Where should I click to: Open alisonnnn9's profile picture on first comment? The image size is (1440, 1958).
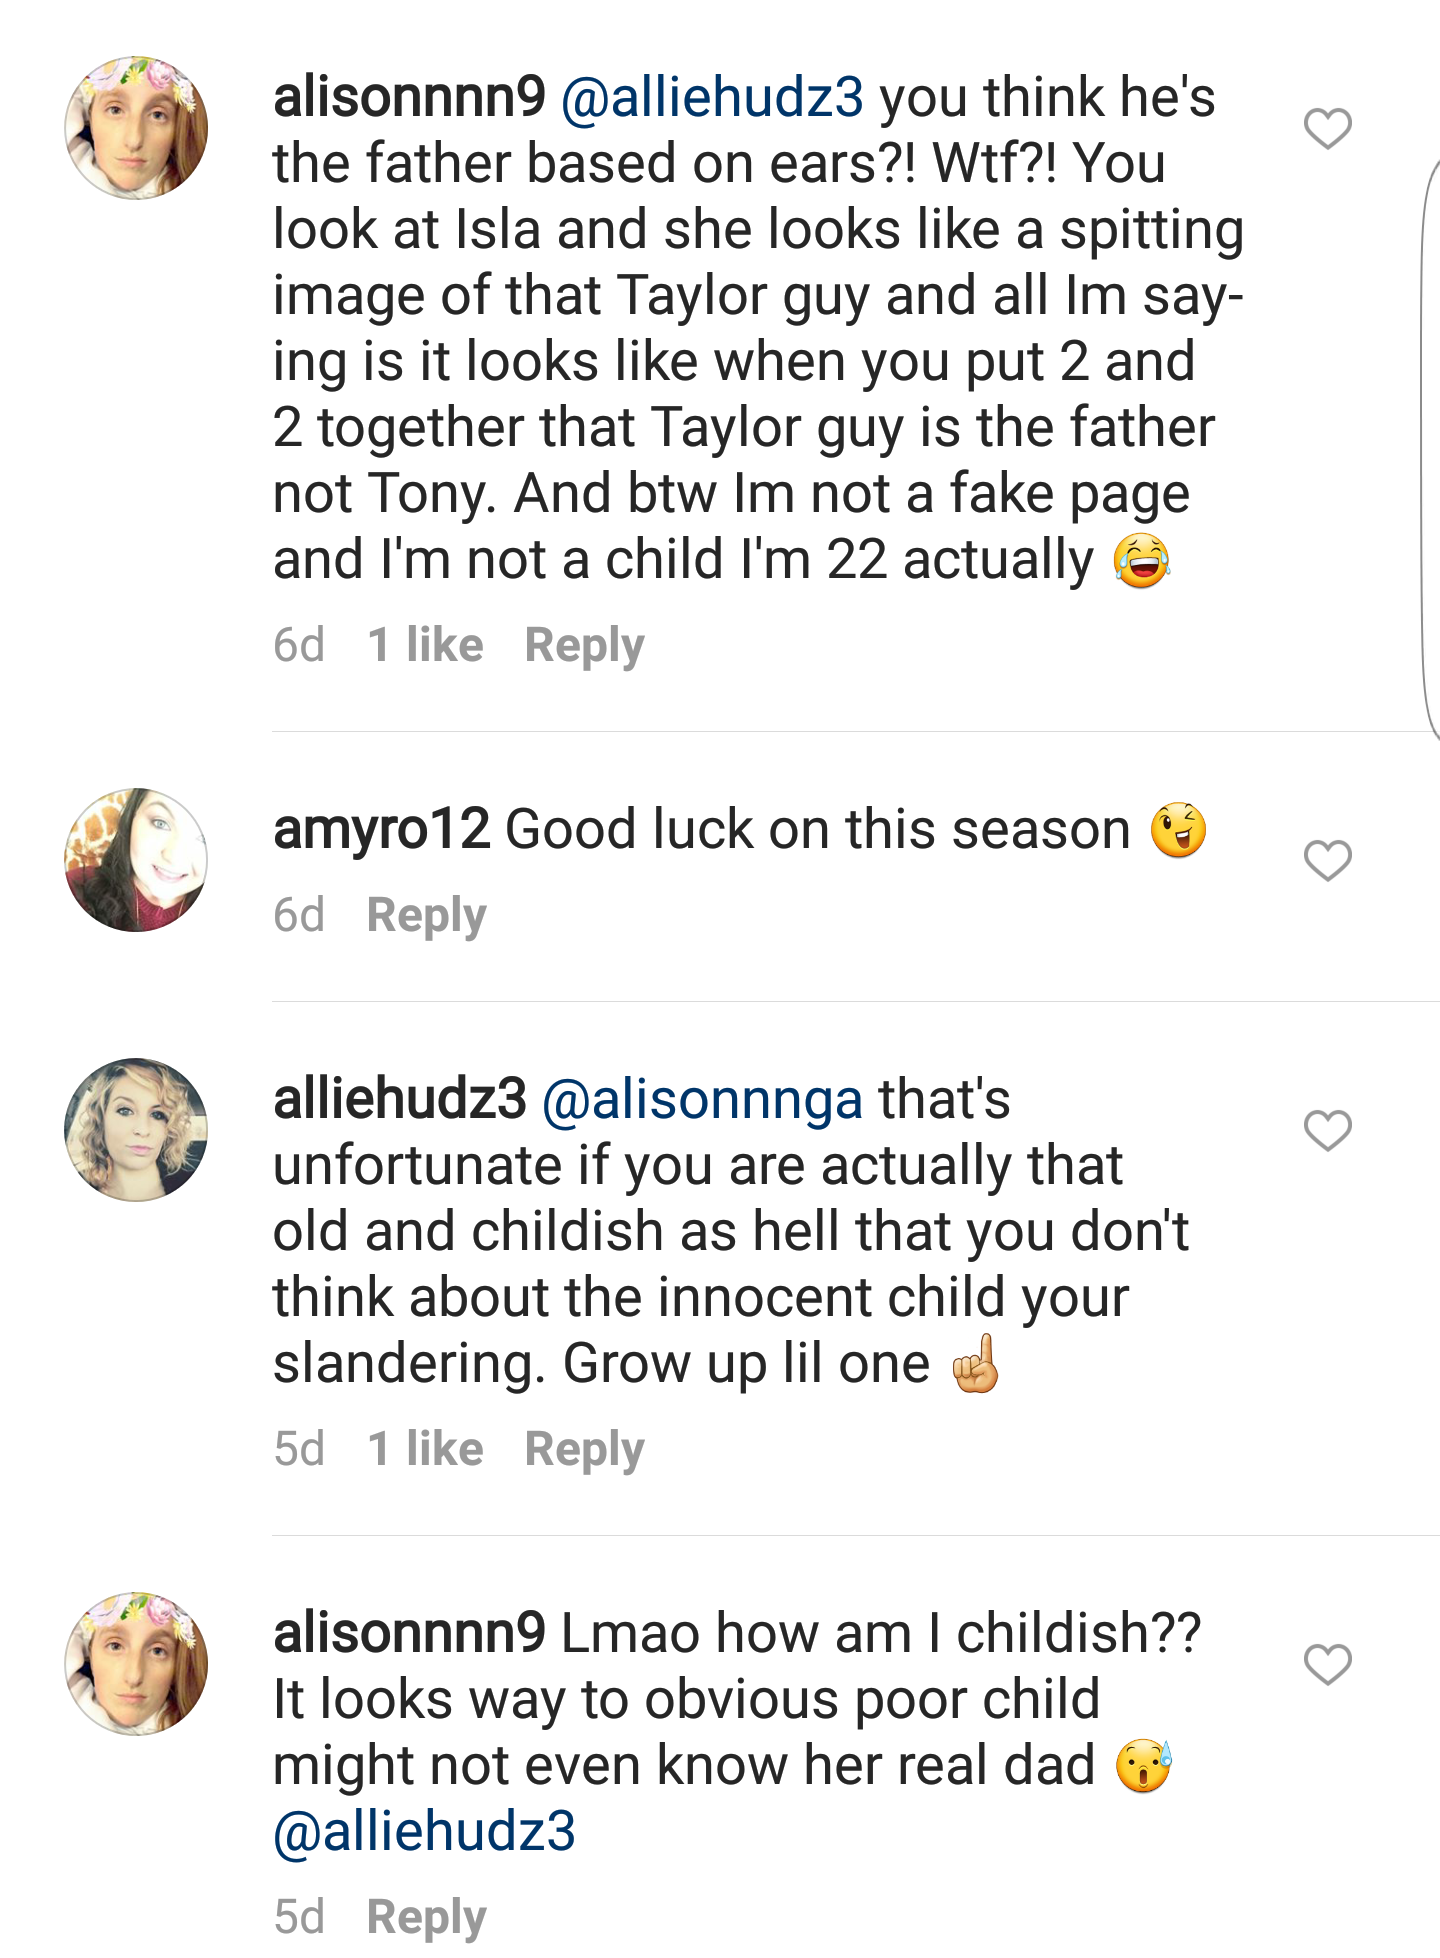[136, 128]
